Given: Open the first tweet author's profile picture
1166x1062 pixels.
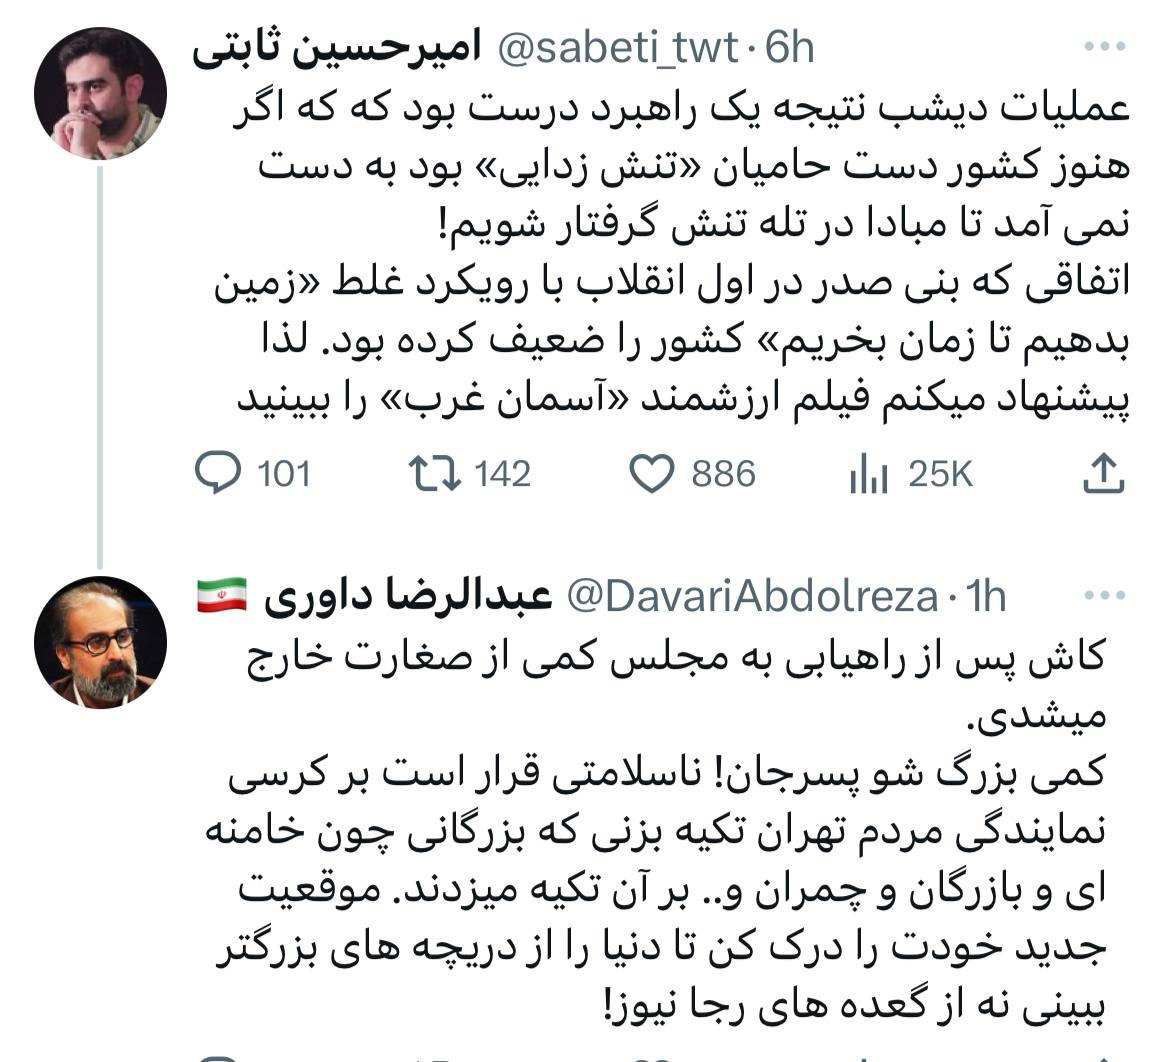Looking at the screenshot, I should pyautogui.click(x=101, y=93).
